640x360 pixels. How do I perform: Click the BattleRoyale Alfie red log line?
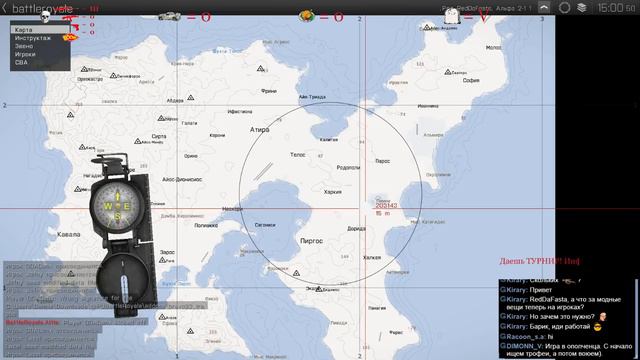76,322
